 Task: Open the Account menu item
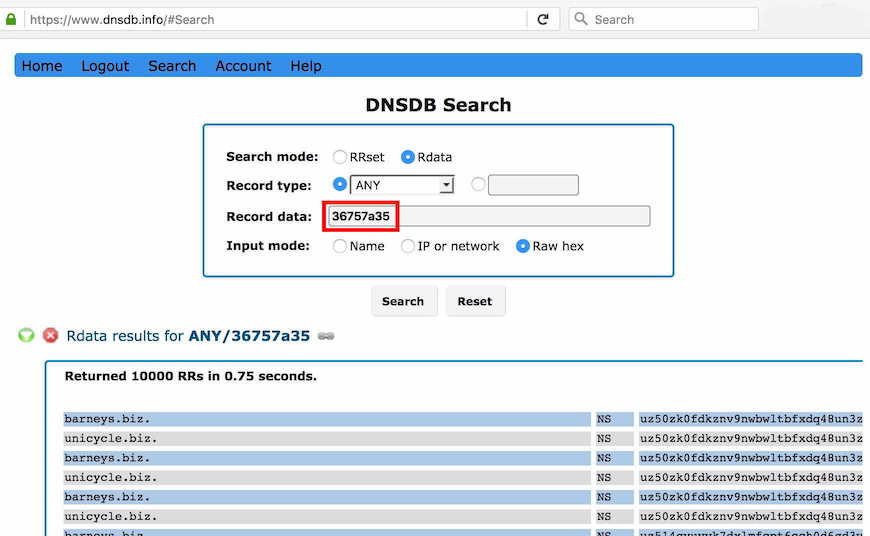pyautogui.click(x=243, y=66)
